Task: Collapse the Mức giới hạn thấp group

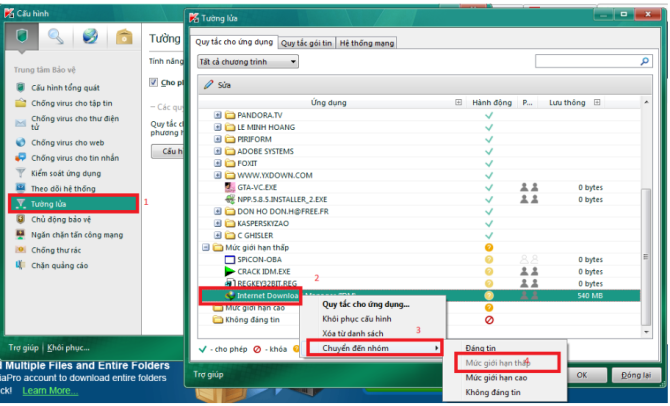Action: coord(206,247)
